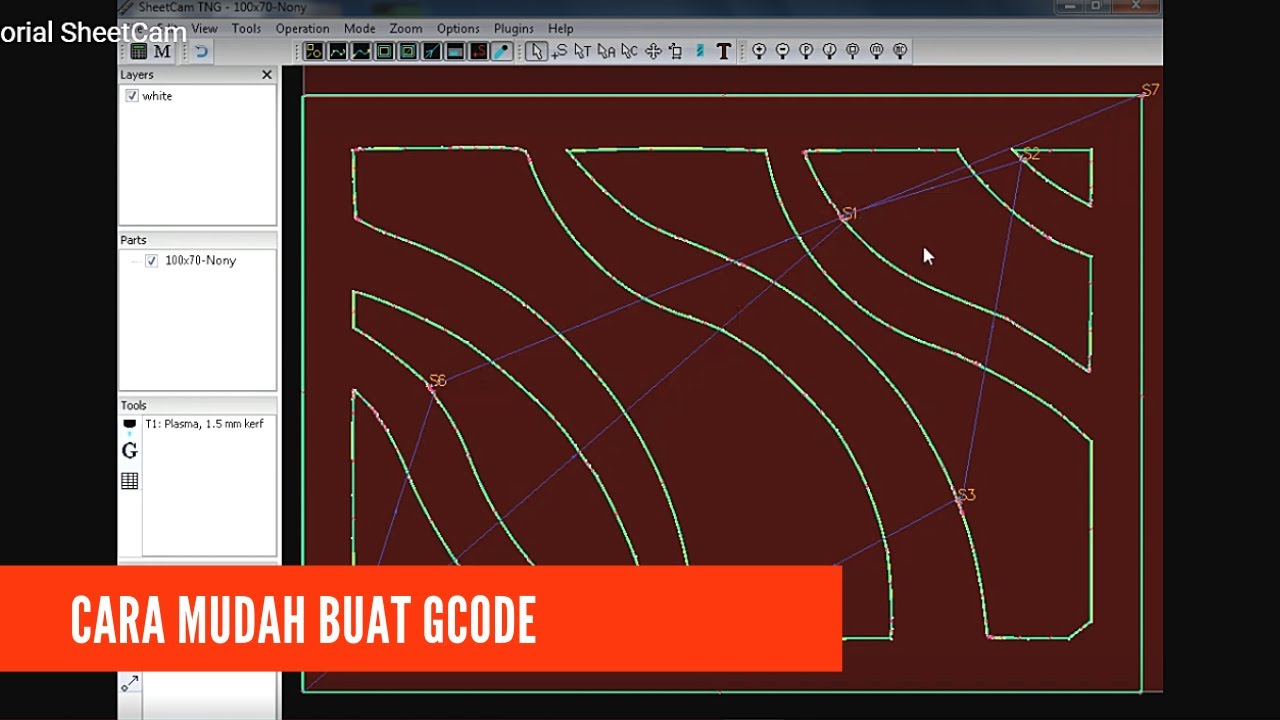The image size is (1280, 720).
Task: Click the S7 start point marker
Action: point(1150,90)
